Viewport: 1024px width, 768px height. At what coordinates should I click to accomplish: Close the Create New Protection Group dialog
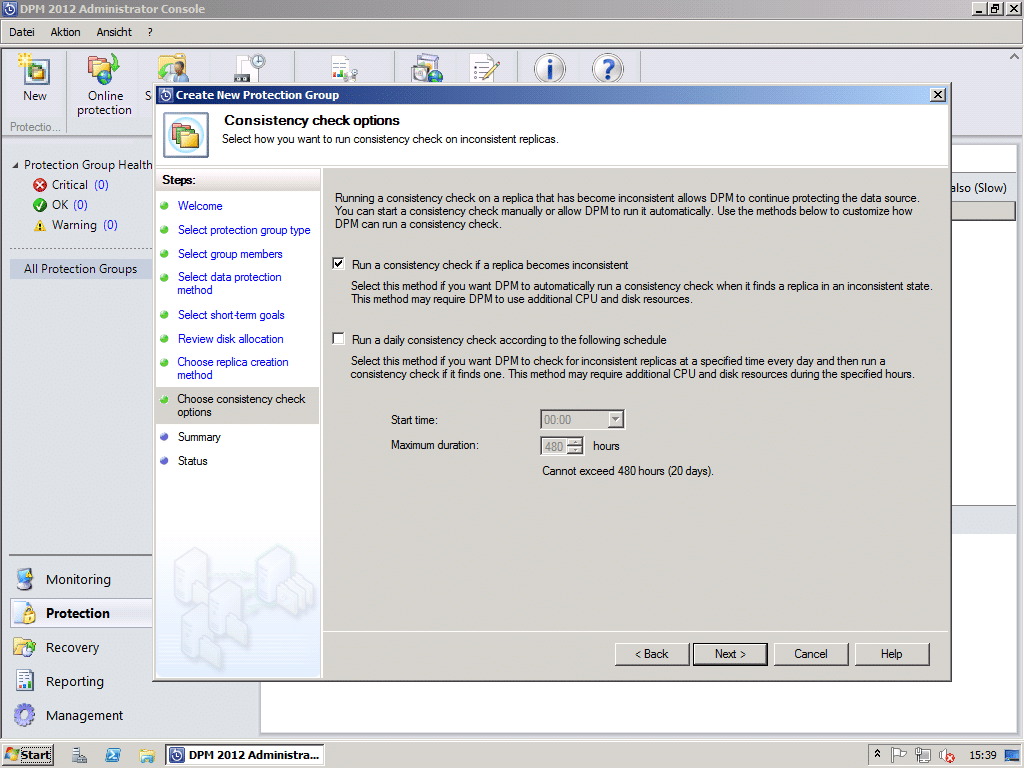(x=938, y=95)
